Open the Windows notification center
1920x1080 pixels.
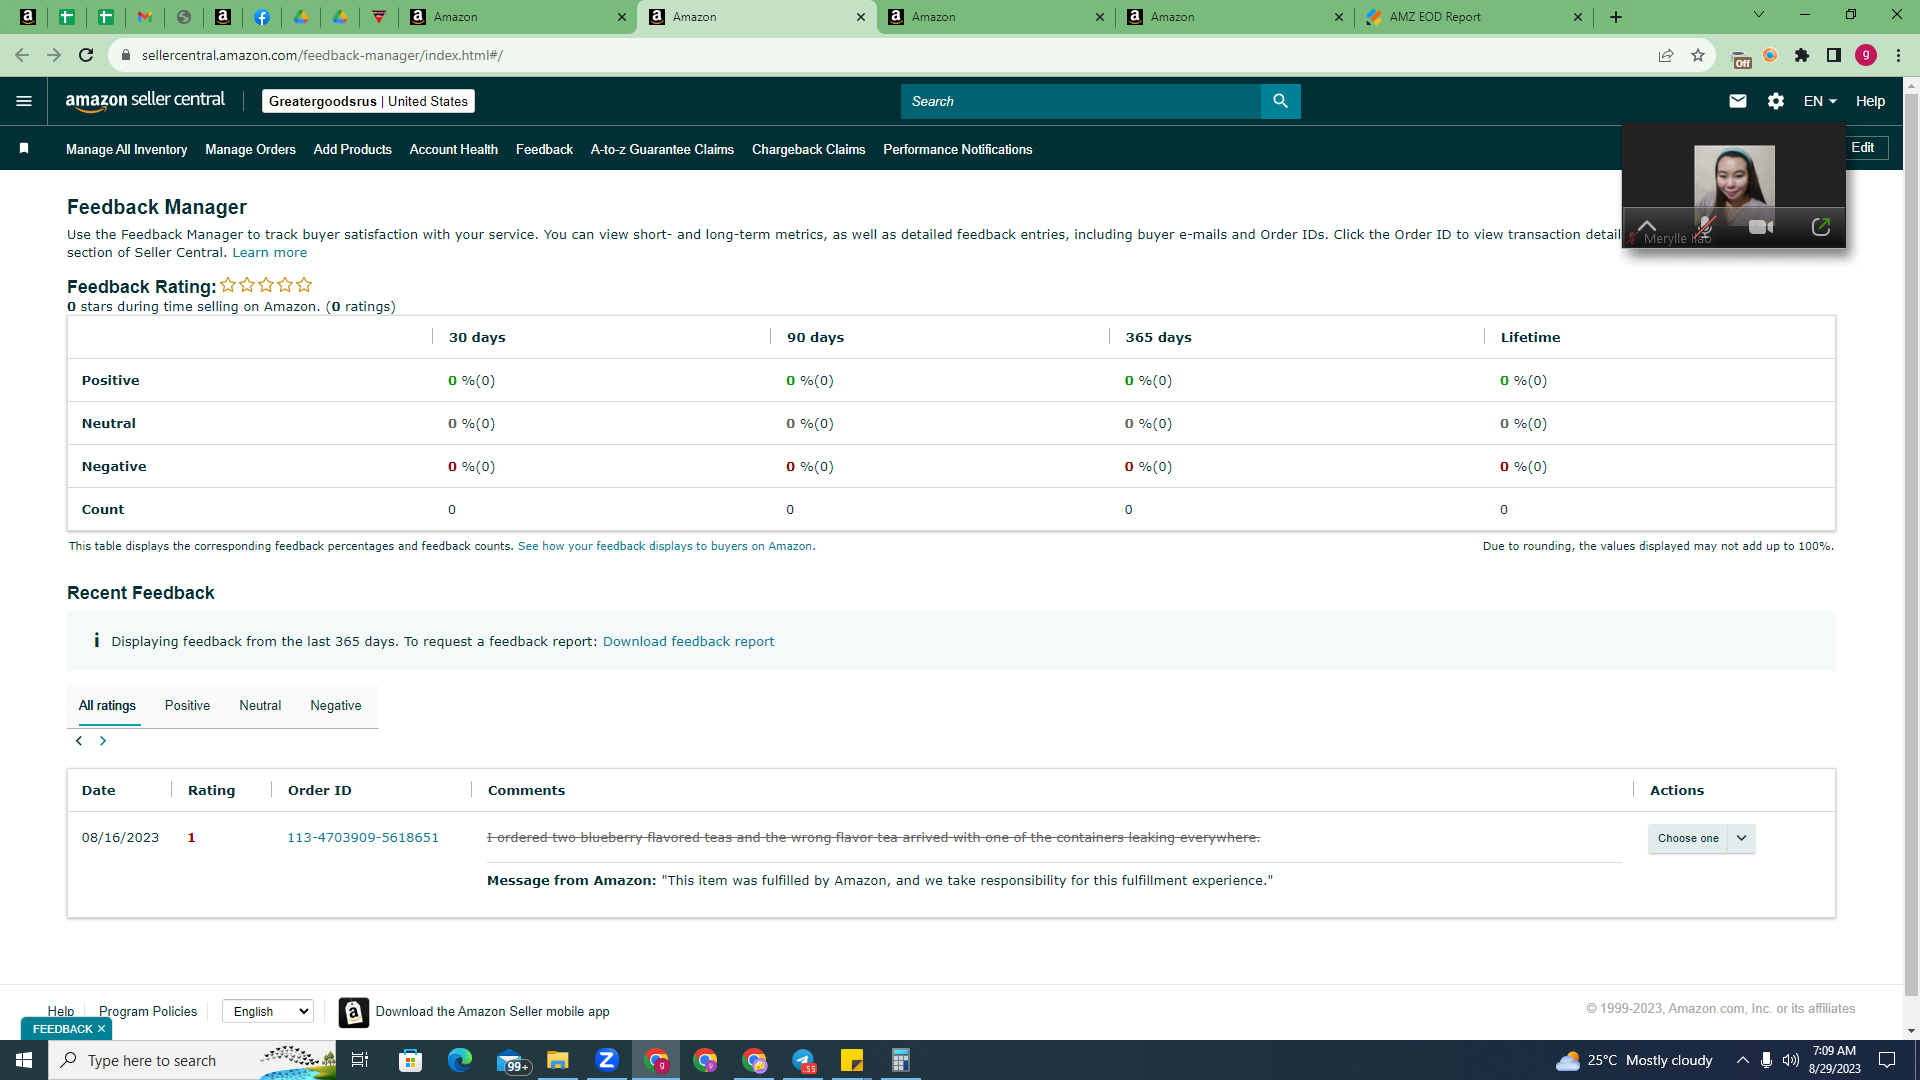(x=1887, y=1060)
